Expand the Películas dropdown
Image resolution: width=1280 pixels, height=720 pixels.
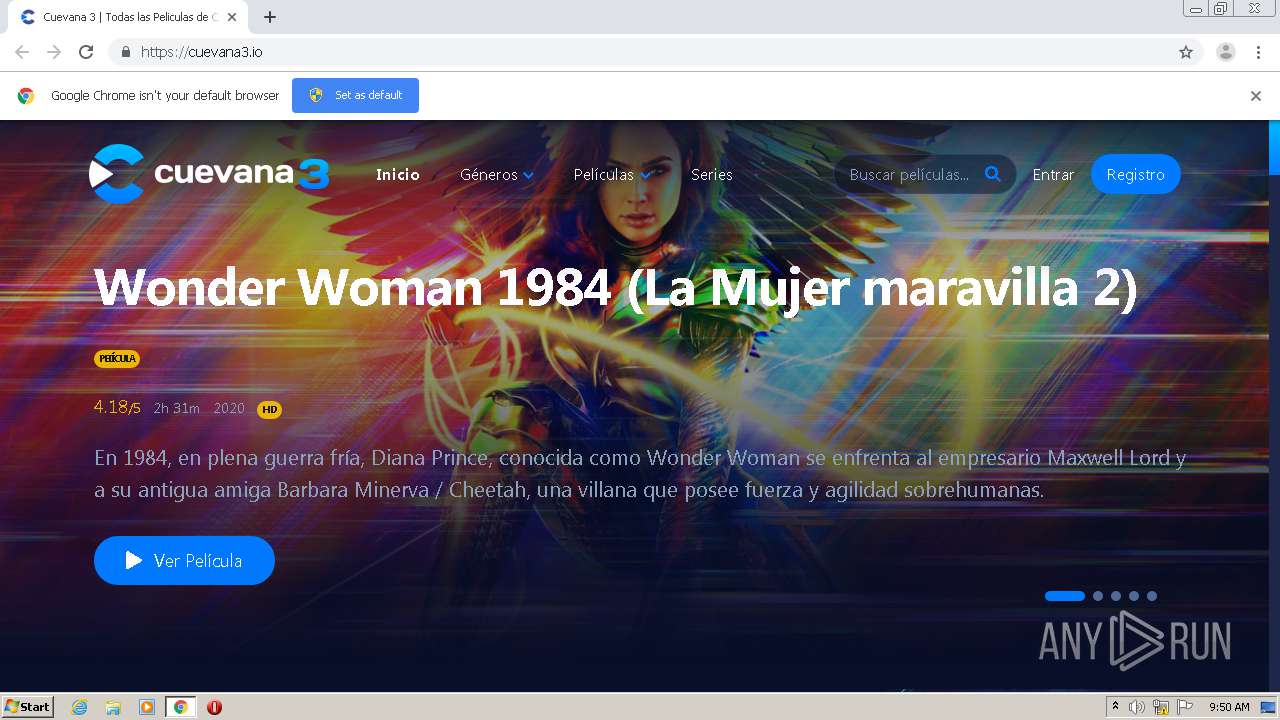tap(612, 175)
